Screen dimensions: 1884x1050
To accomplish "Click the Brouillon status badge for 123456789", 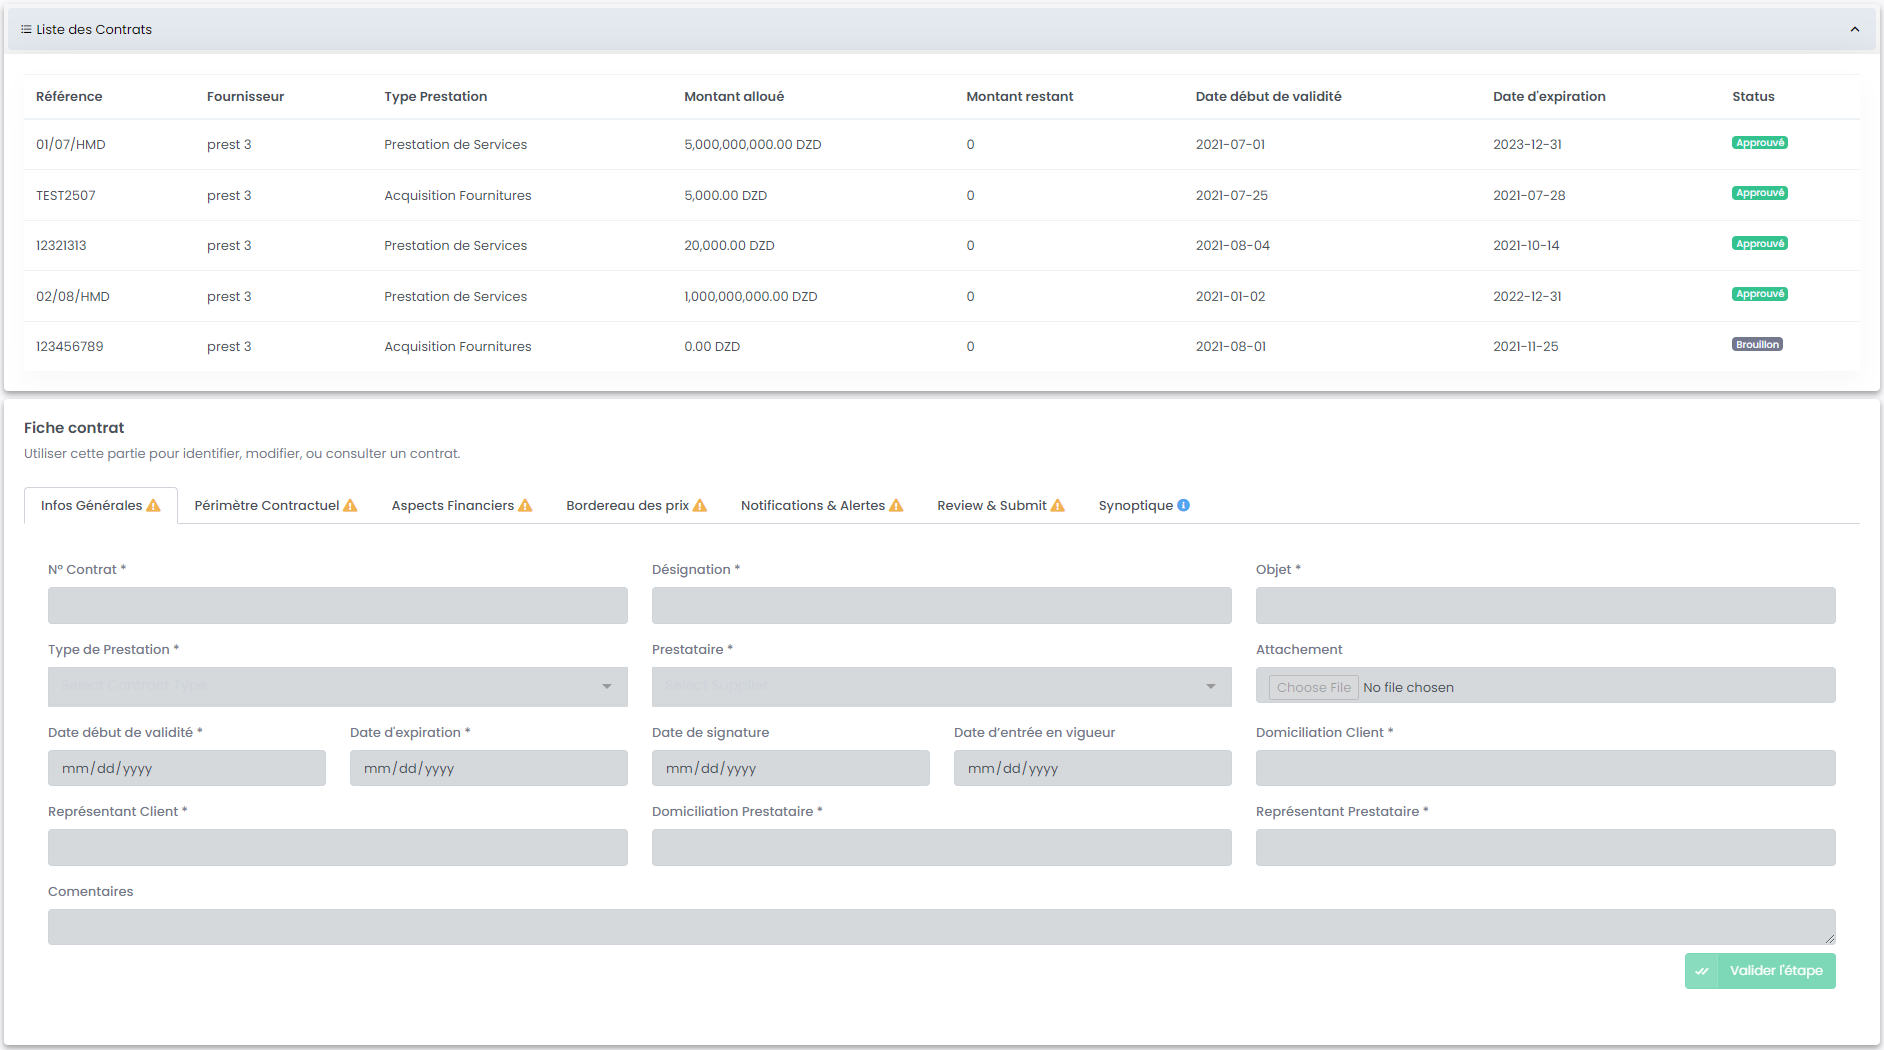I will [x=1757, y=345].
